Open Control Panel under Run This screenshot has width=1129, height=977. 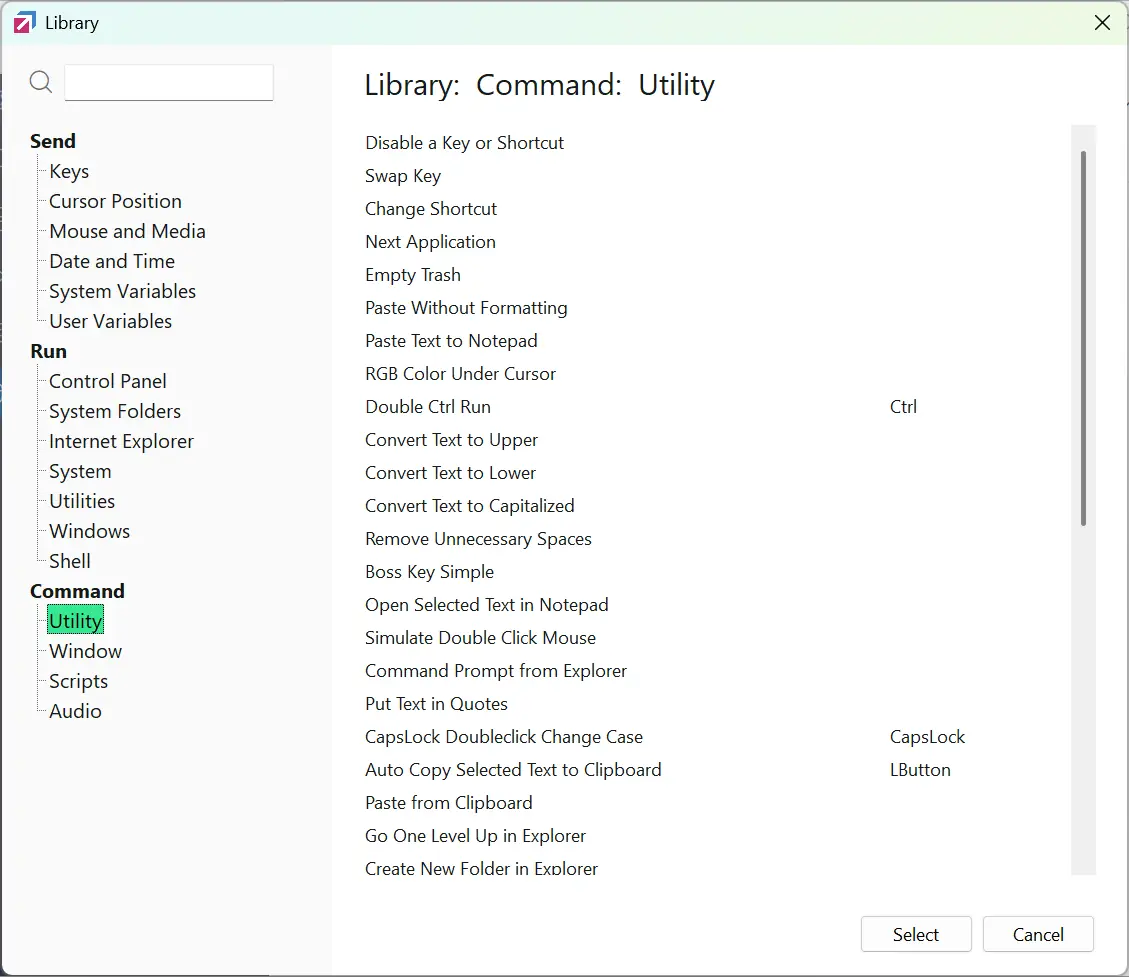pos(107,382)
